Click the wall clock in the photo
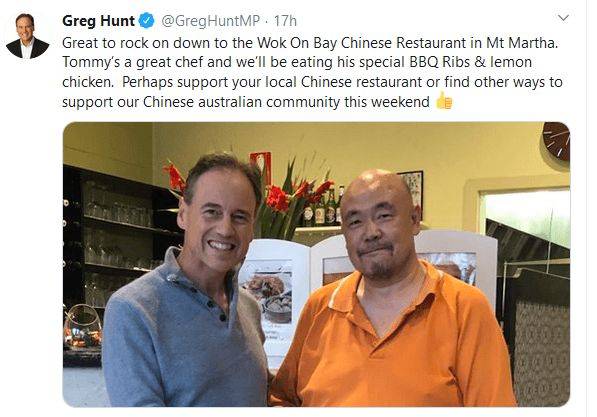Viewport: 597px width, 417px height. coord(556,141)
